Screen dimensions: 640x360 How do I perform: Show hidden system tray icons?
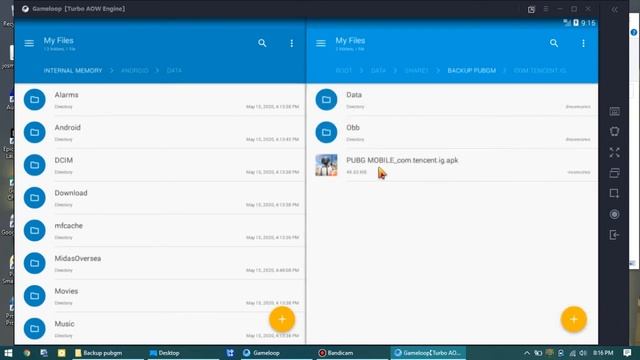point(527,353)
